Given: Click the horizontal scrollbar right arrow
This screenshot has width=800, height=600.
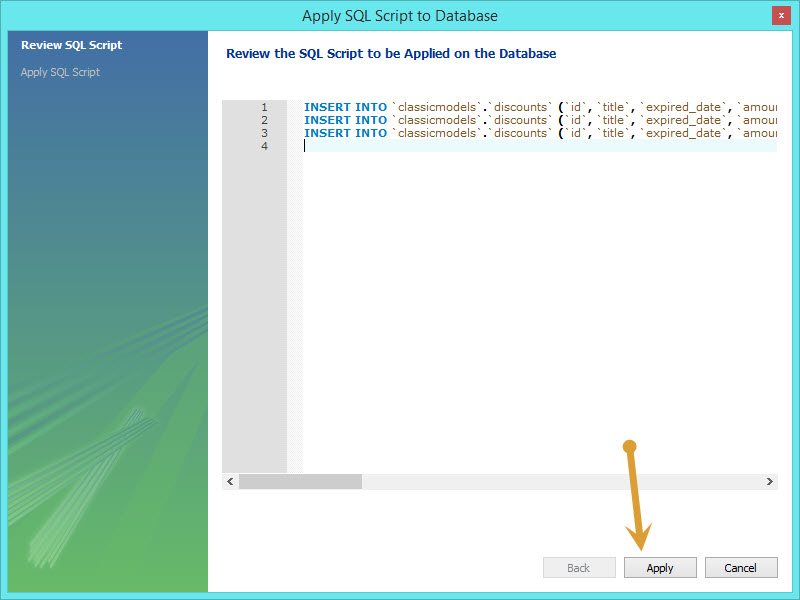Looking at the screenshot, I should click(x=769, y=481).
